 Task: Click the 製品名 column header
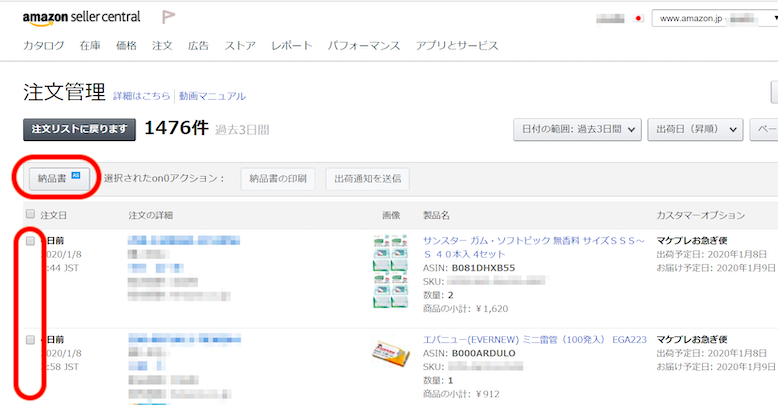[436, 215]
